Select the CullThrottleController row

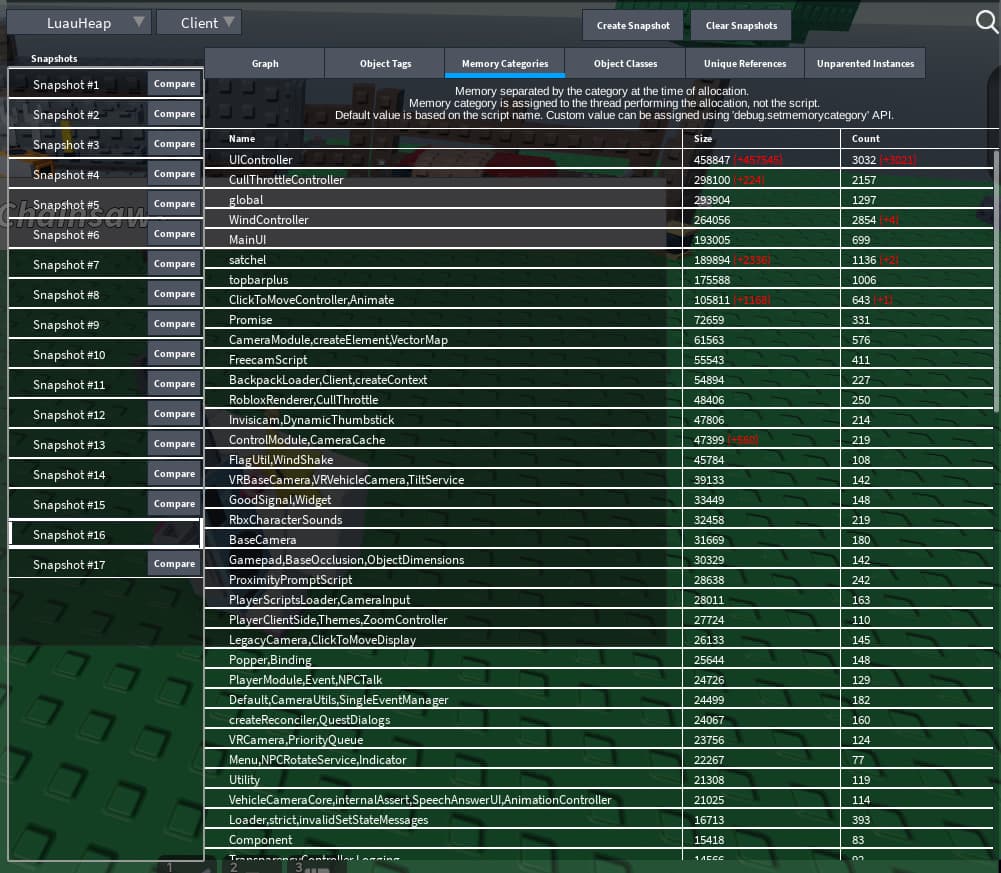point(599,179)
